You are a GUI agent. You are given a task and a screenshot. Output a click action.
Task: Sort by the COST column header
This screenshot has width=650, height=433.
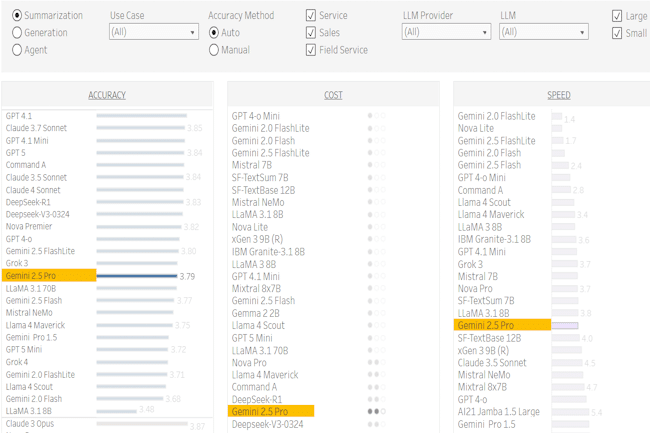tap(333, 95)
